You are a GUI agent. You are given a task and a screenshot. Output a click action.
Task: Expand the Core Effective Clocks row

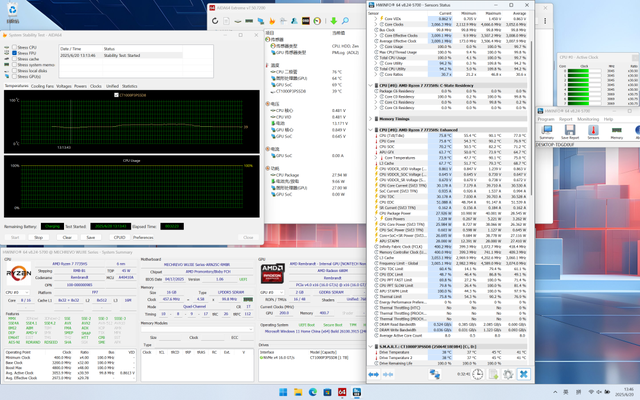coord(376,36)
